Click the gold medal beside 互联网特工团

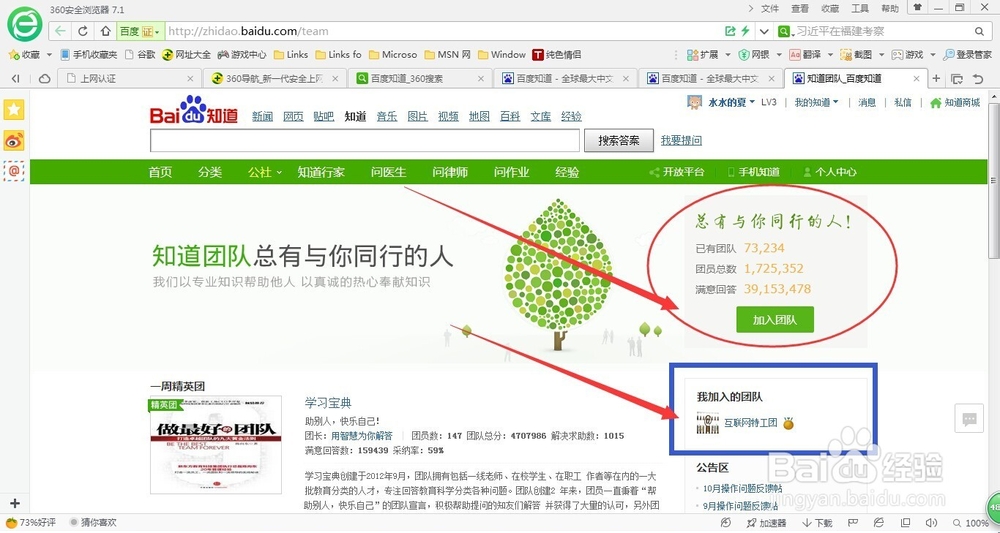tap(789, 423)
